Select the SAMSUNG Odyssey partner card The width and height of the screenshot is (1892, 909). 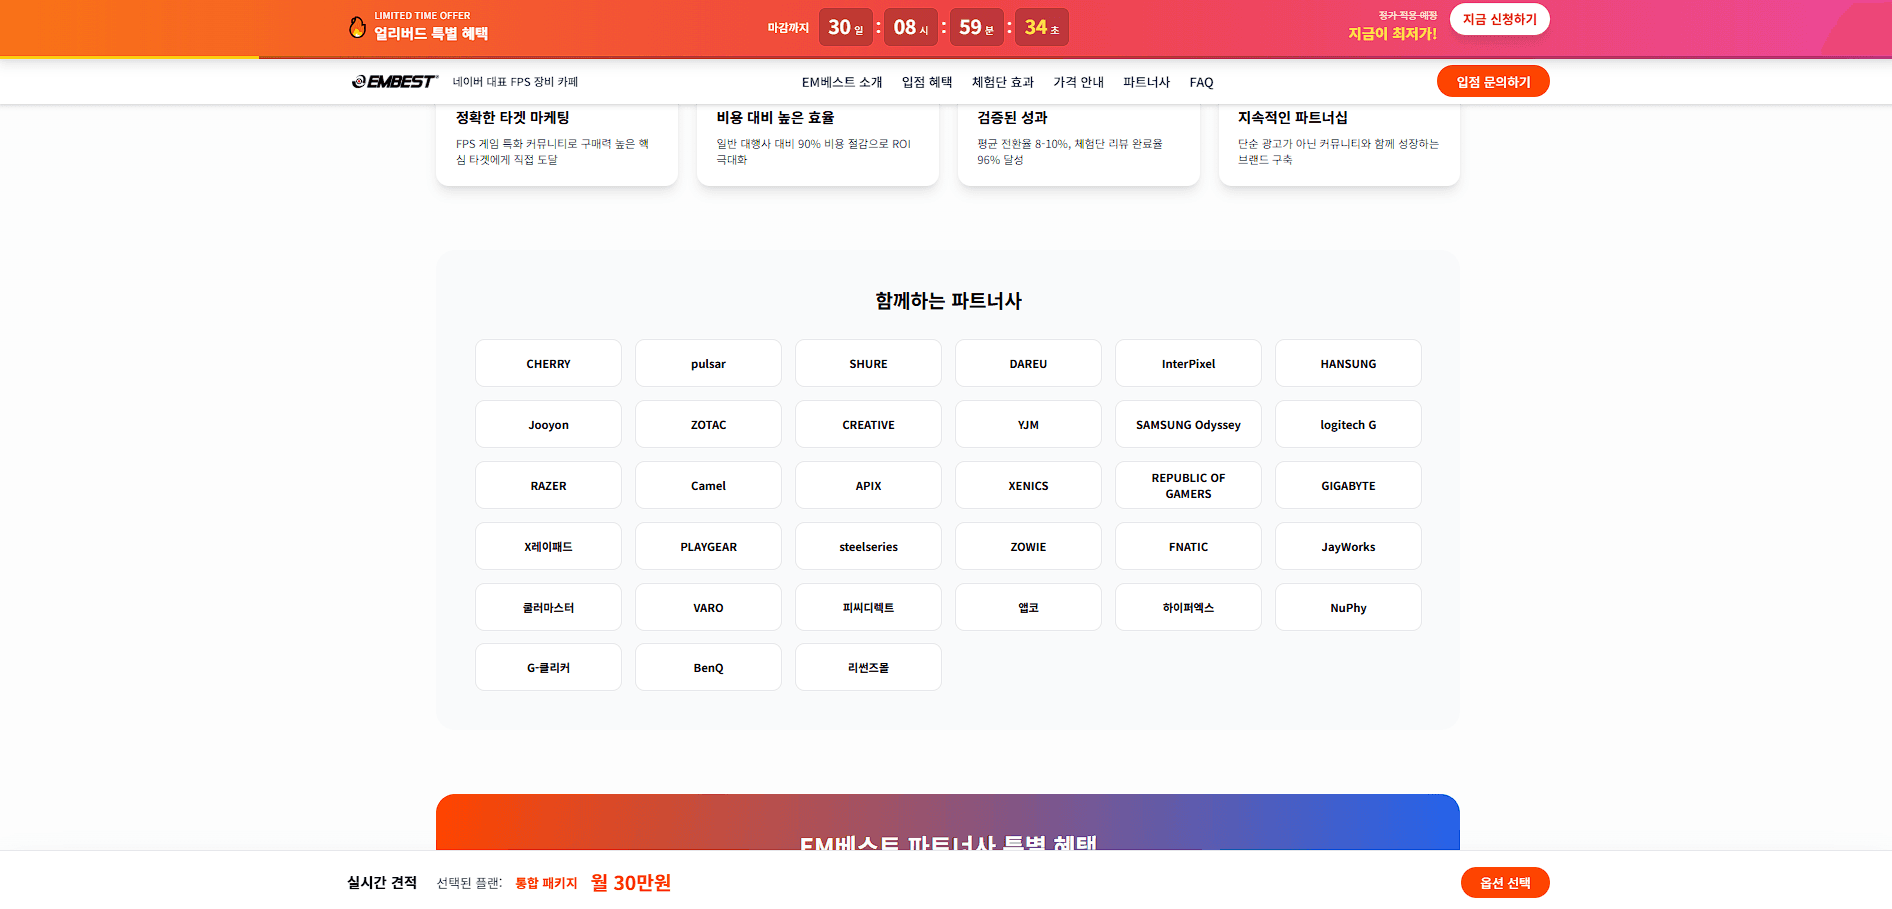coord(1188,424)
